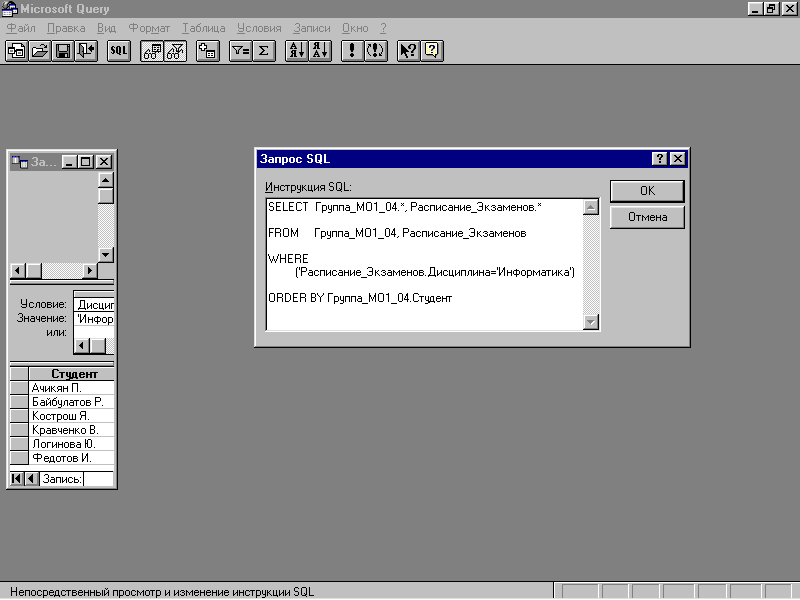Click the Return Data door icon
The width and height of the screenshot is (800, 600).
click(86, 51)
